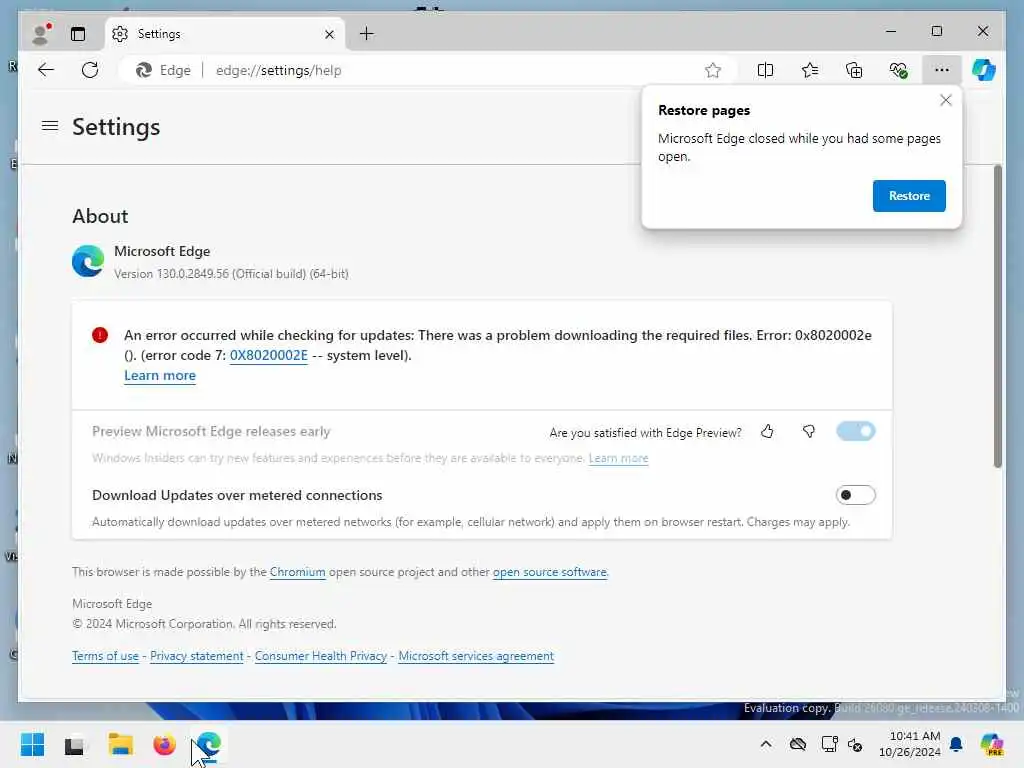Open Task View in taskbar

click(x=74, y=744)
